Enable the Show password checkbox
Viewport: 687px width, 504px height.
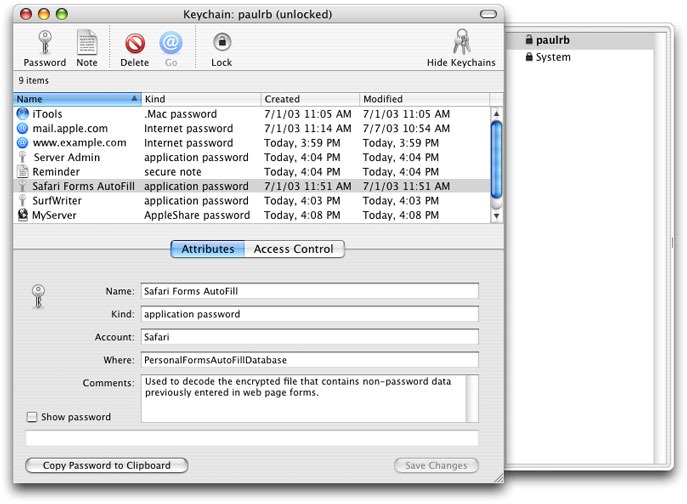tap(32, 417)
